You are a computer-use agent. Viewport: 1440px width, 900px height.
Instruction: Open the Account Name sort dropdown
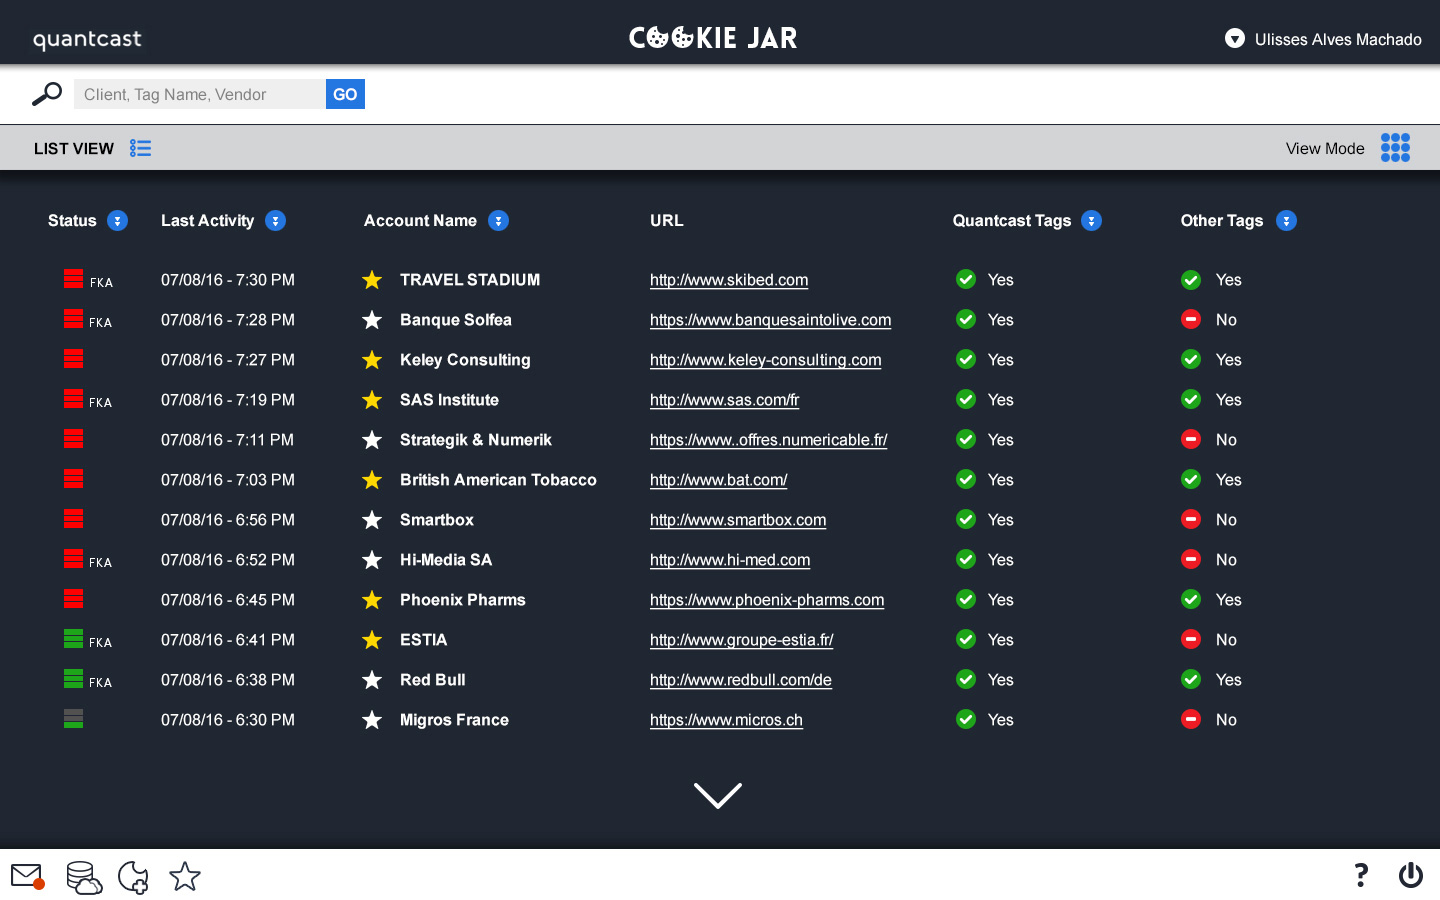pos(498,221)
